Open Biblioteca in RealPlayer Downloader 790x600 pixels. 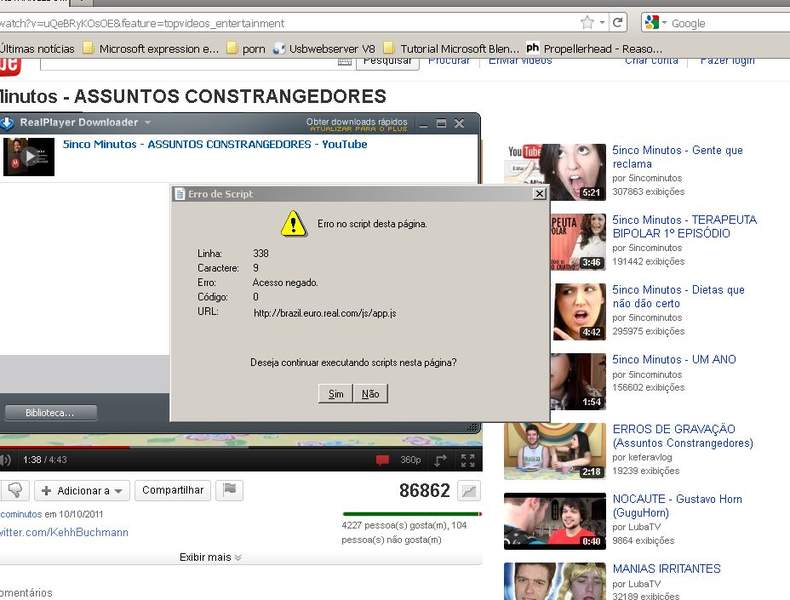(50, 413)
